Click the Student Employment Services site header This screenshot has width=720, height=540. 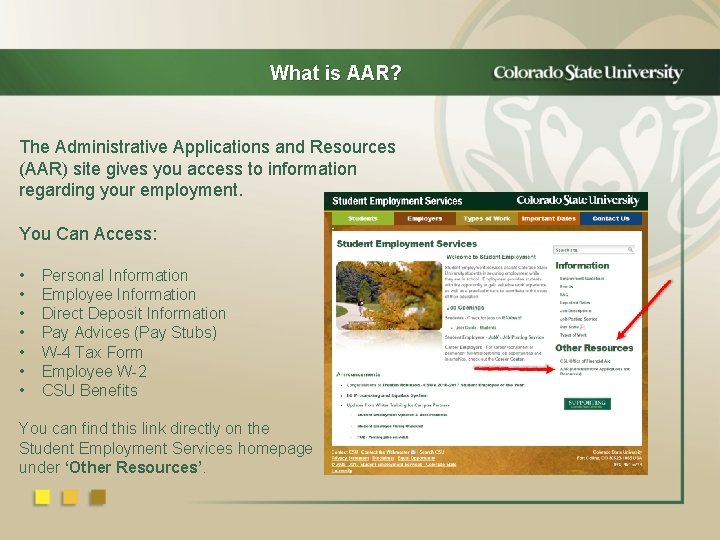click(397, 201)
